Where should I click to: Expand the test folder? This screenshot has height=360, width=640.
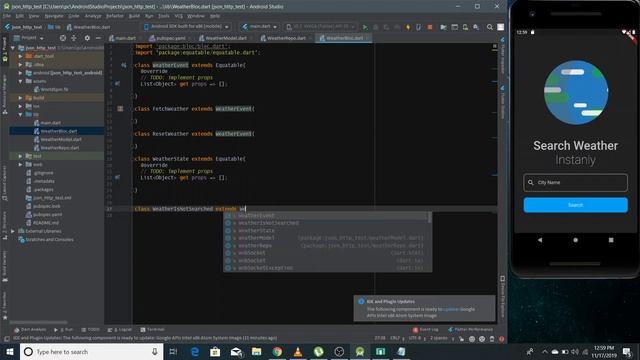click(20, 156)
